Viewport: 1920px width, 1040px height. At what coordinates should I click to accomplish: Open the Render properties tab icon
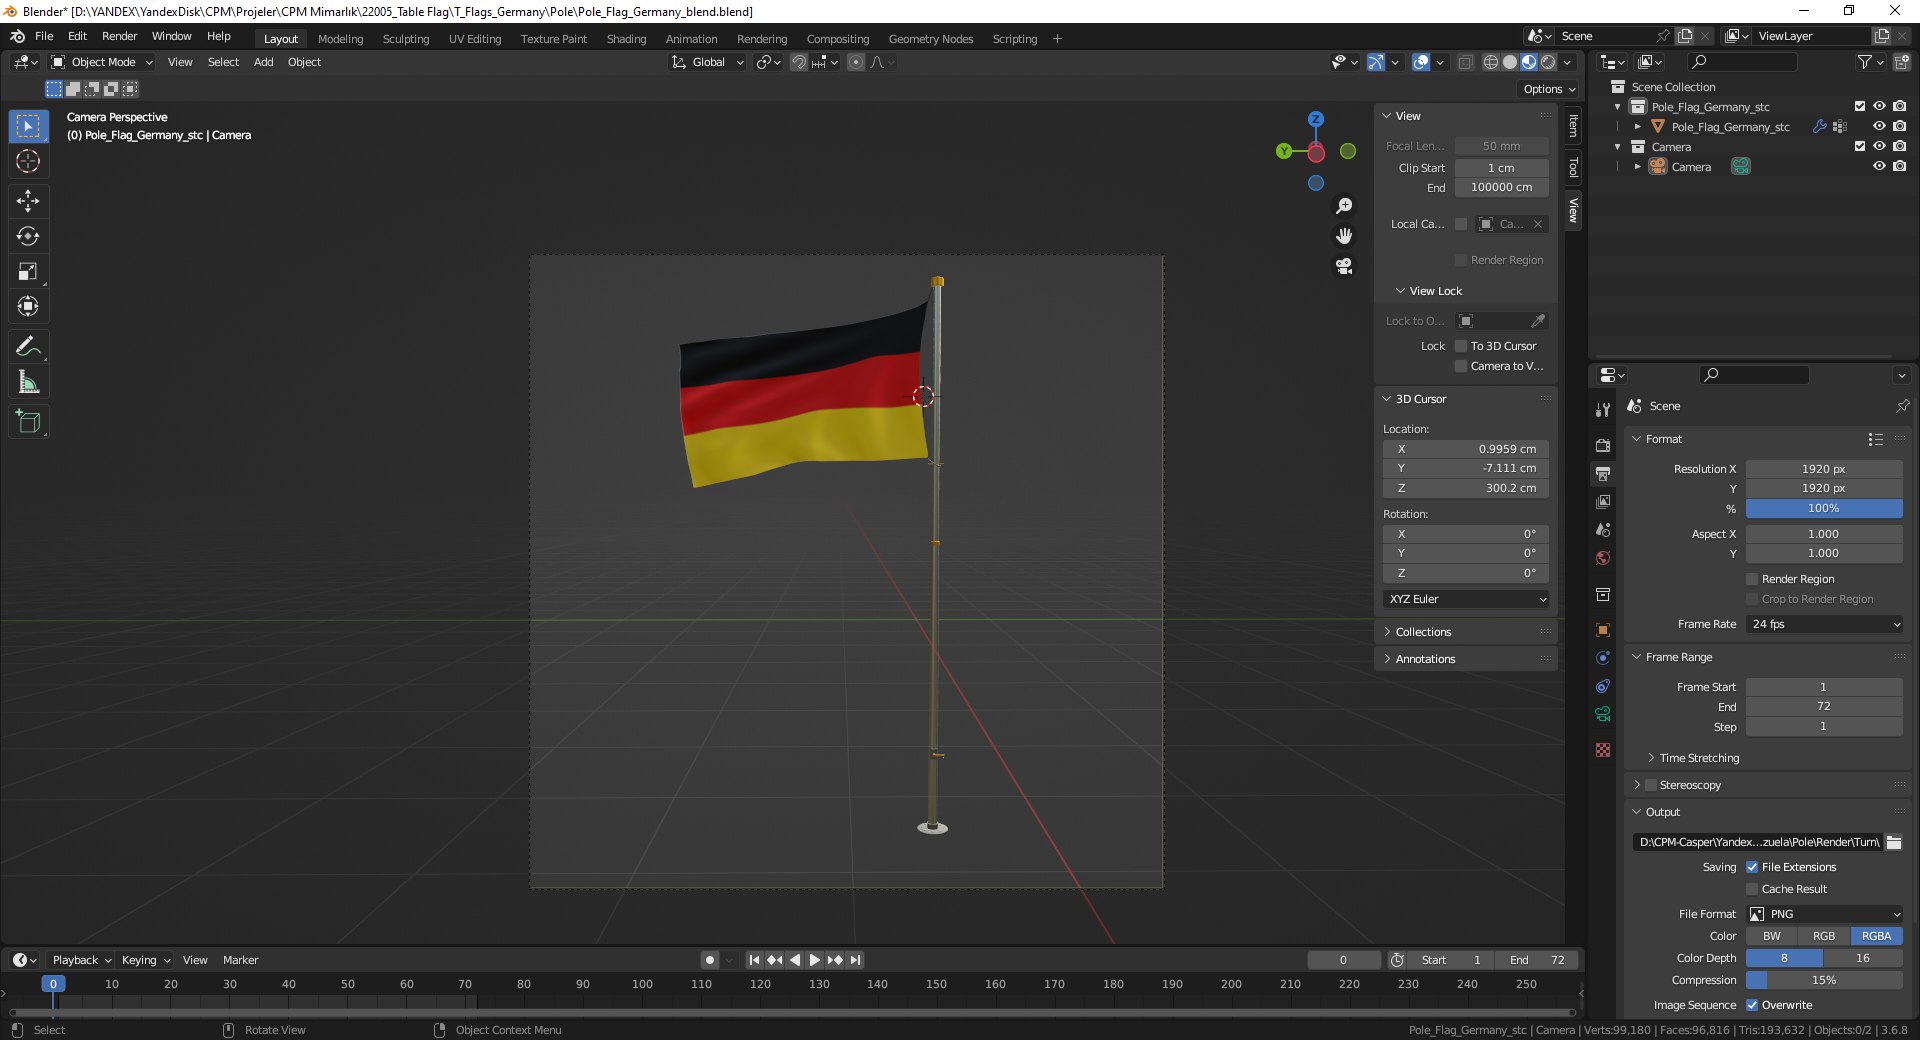pyautogui.click(x=1603, y=446)
